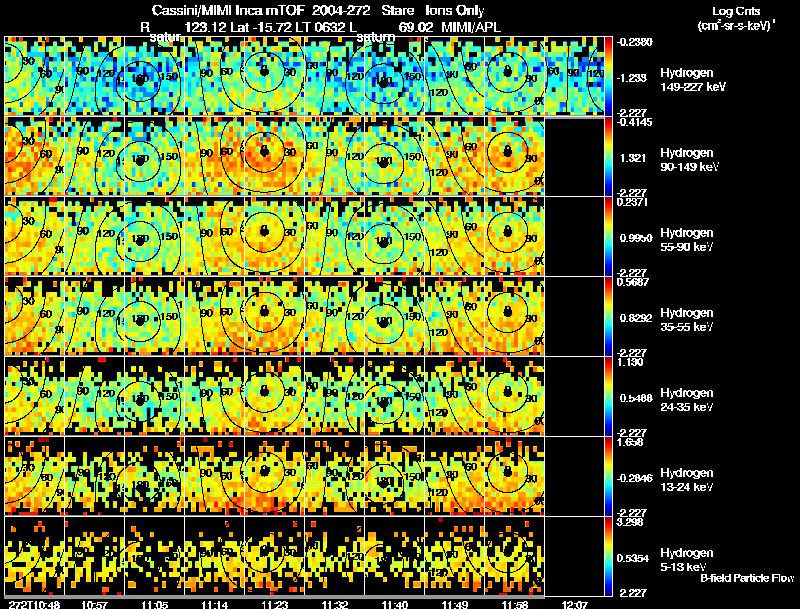Click the 'LT 0632' value in the header
Viewport: 800px width, 609px height.
click(x=319, y=27)
